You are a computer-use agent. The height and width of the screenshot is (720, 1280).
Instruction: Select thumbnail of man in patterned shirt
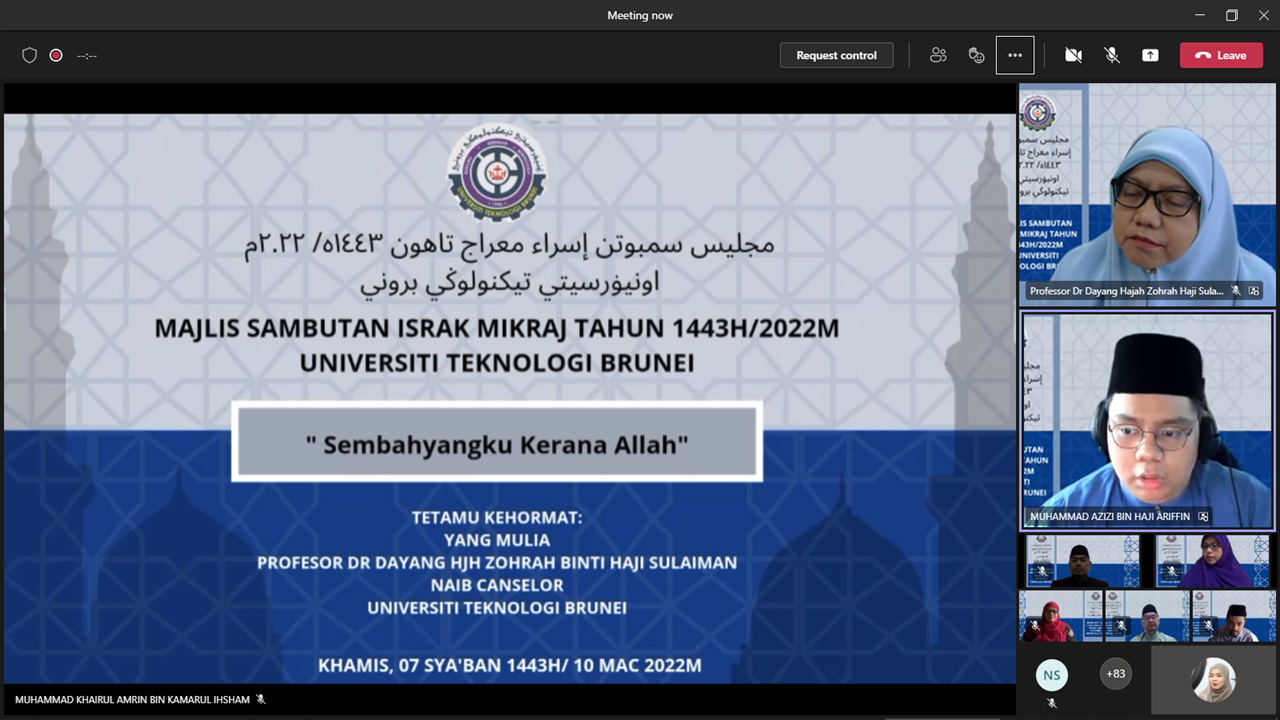1233,616
